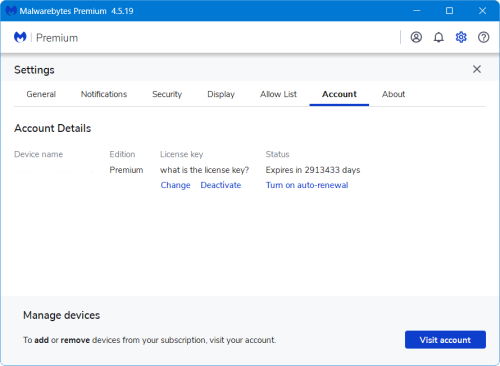The height and width of the screenshot is (366, 500).
Task: Maximize the Malwarebytes window
Action: tap(449, 11)
